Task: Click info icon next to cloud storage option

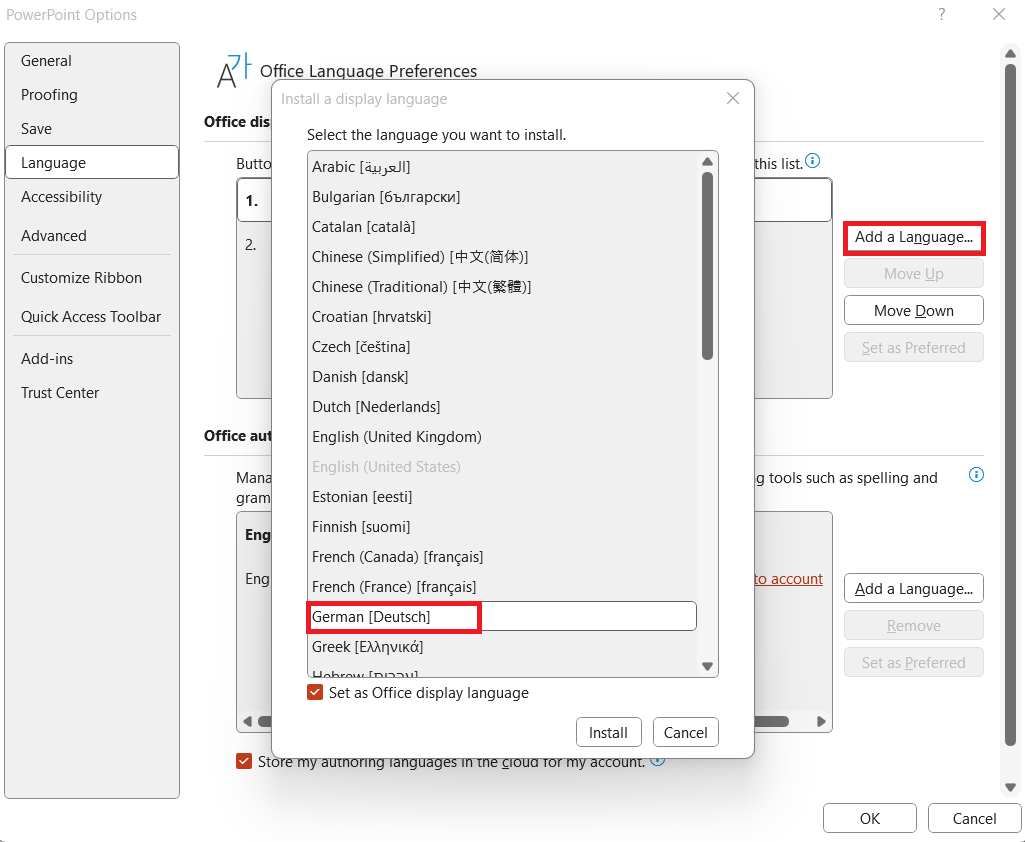Action: 658,760
